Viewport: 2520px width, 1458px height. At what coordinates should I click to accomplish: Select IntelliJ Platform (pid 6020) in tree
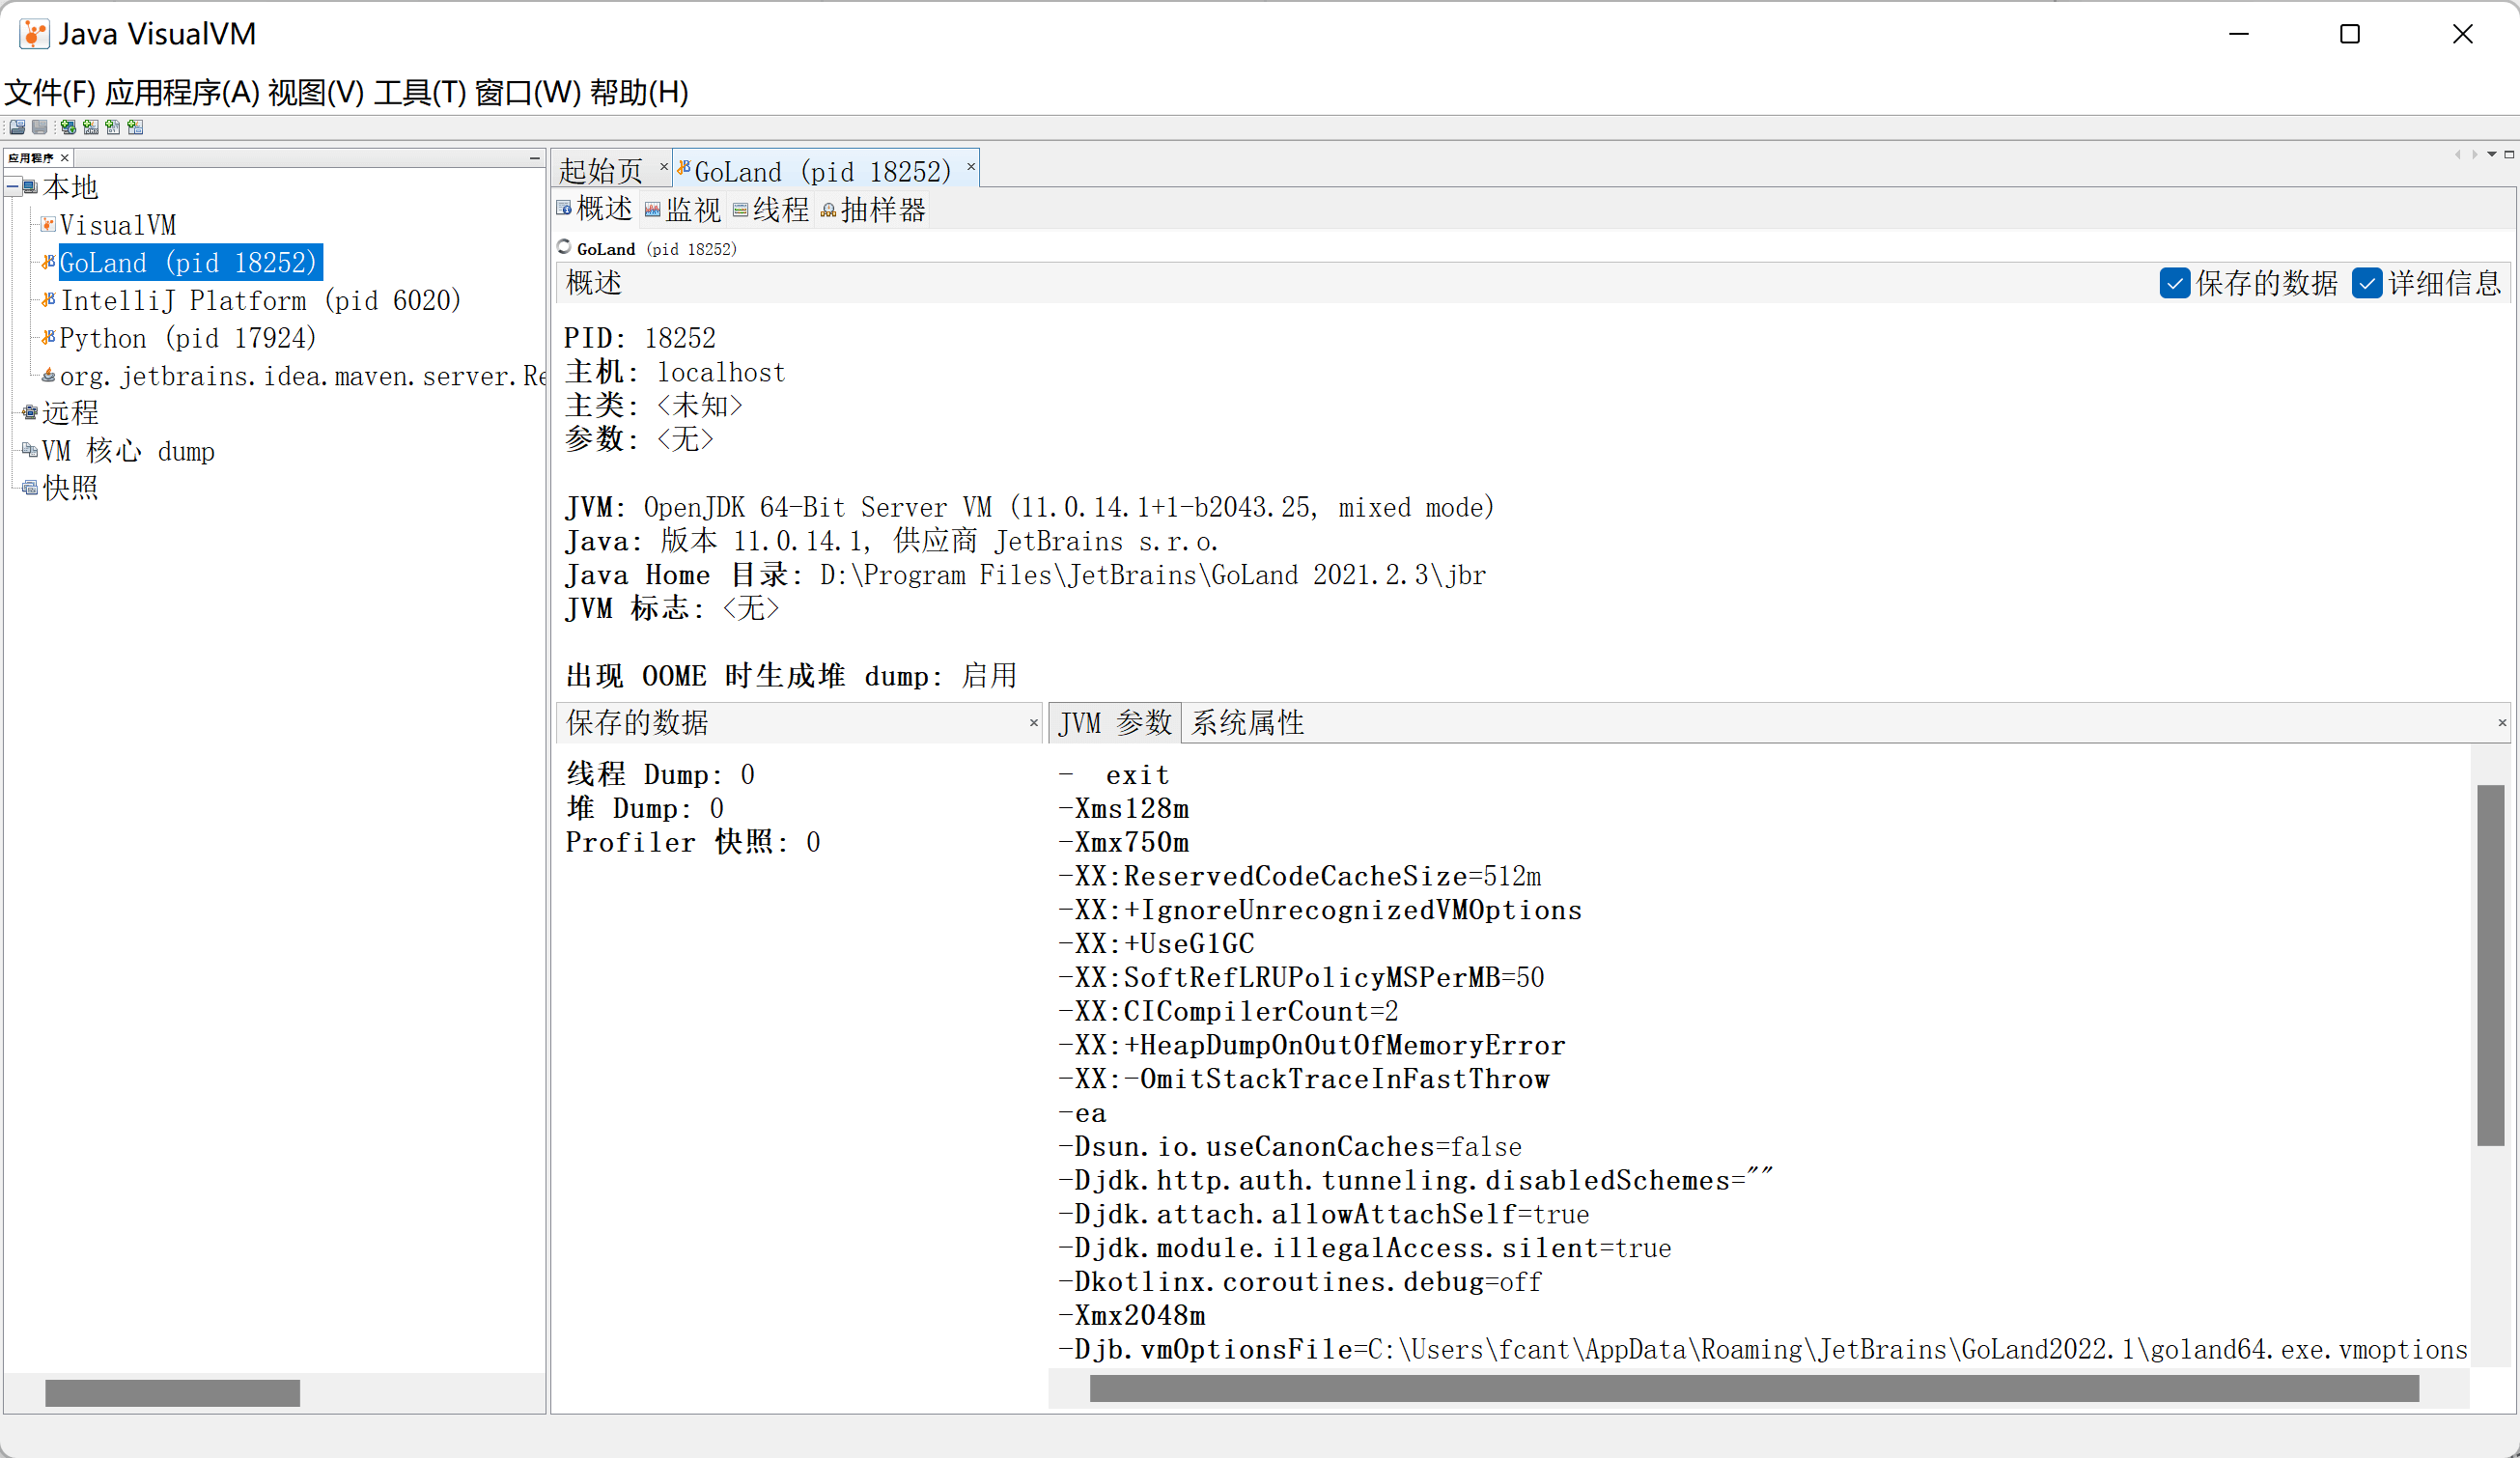click(260, 300)
